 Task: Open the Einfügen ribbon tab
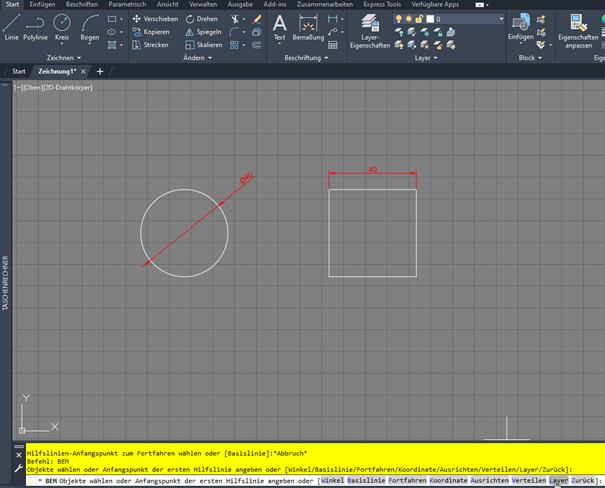click(x=42, y=4)
